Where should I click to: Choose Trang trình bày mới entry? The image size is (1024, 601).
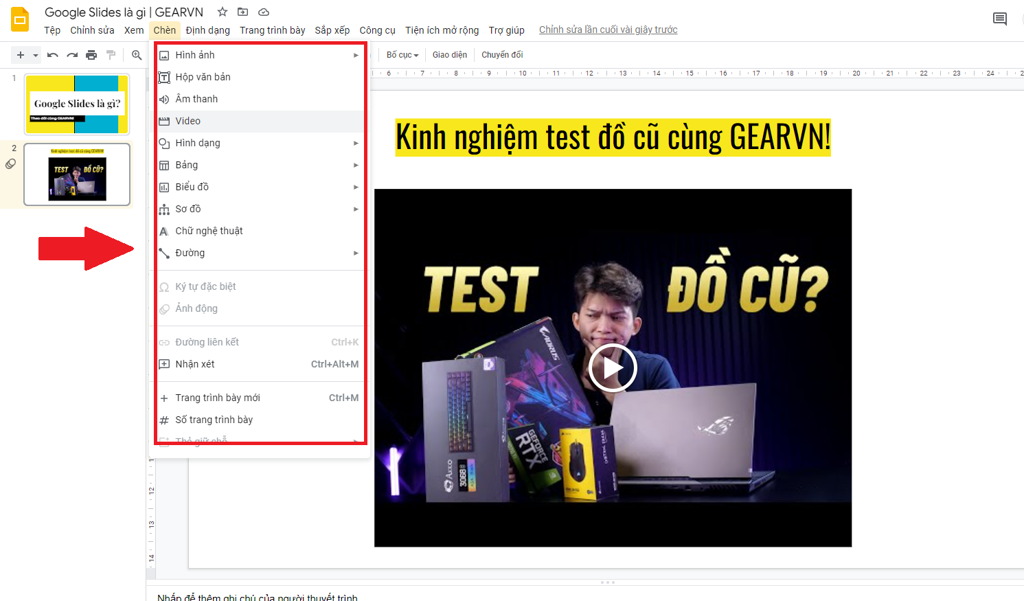click(260, 398)
